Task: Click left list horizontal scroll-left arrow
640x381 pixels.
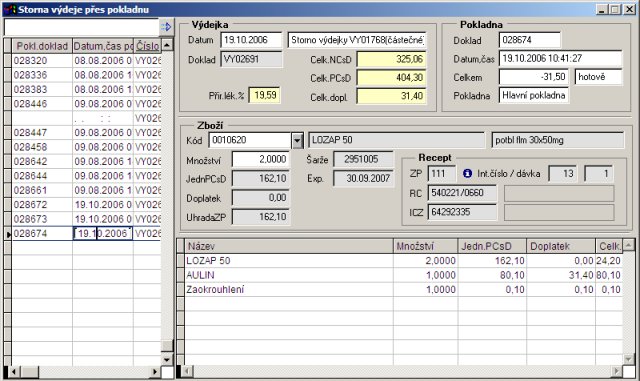Action: (x=14, y=372)
